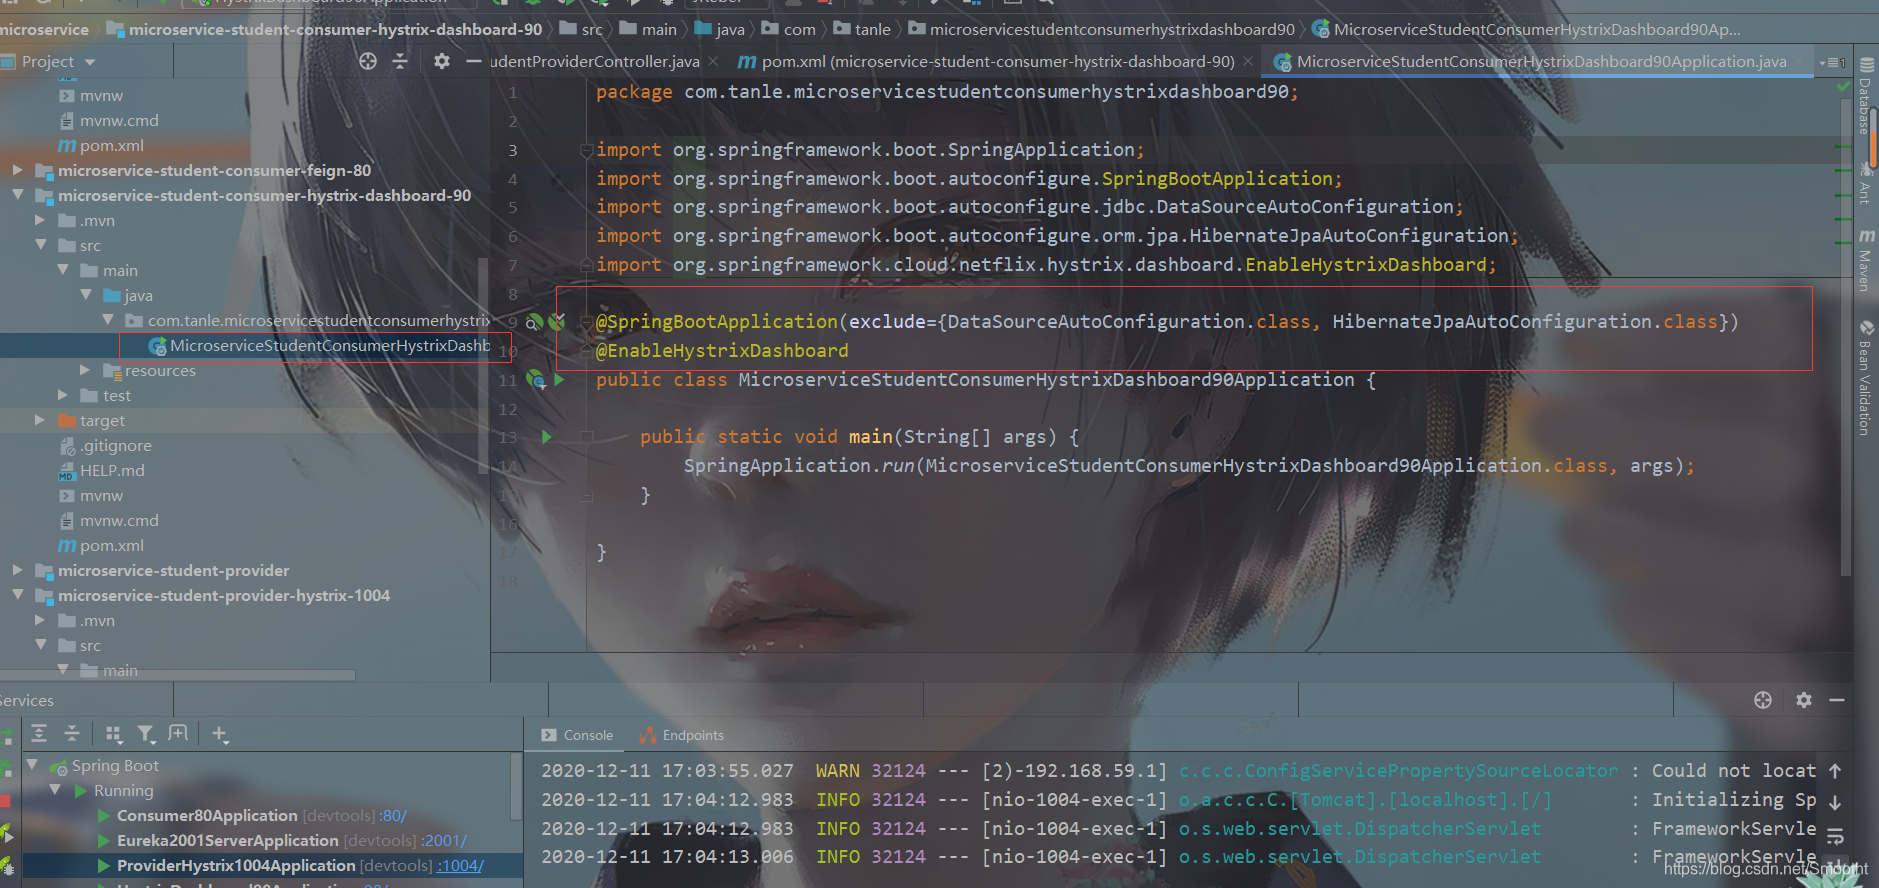
Task: Switch to pom.xml hystrix-dashboard-90 tab
Action: 986,62
